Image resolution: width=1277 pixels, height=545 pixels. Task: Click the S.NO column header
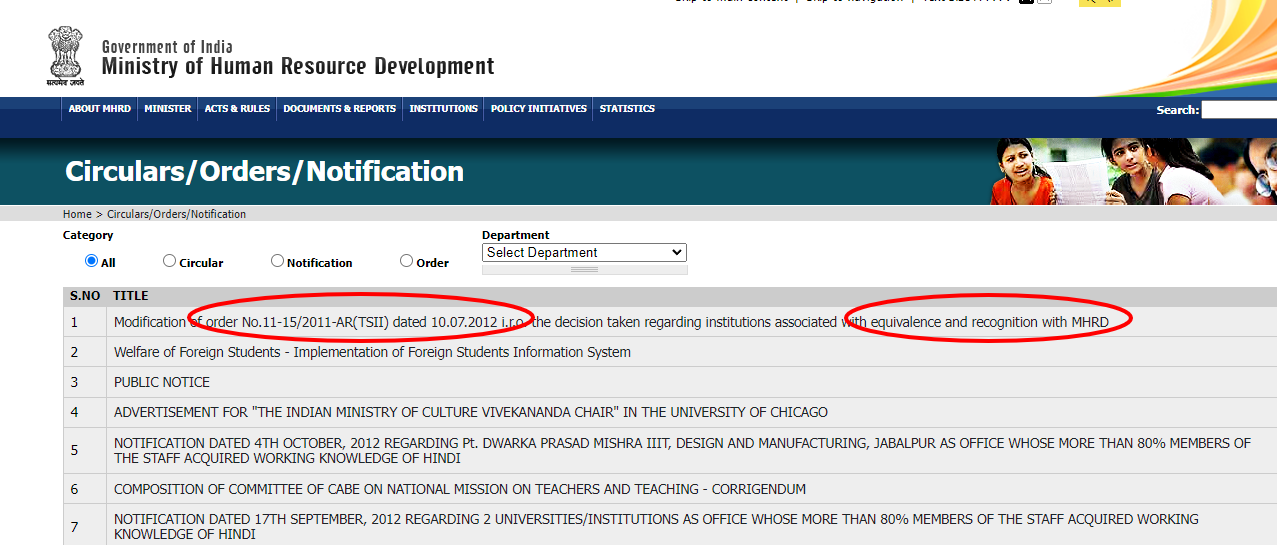85,296
